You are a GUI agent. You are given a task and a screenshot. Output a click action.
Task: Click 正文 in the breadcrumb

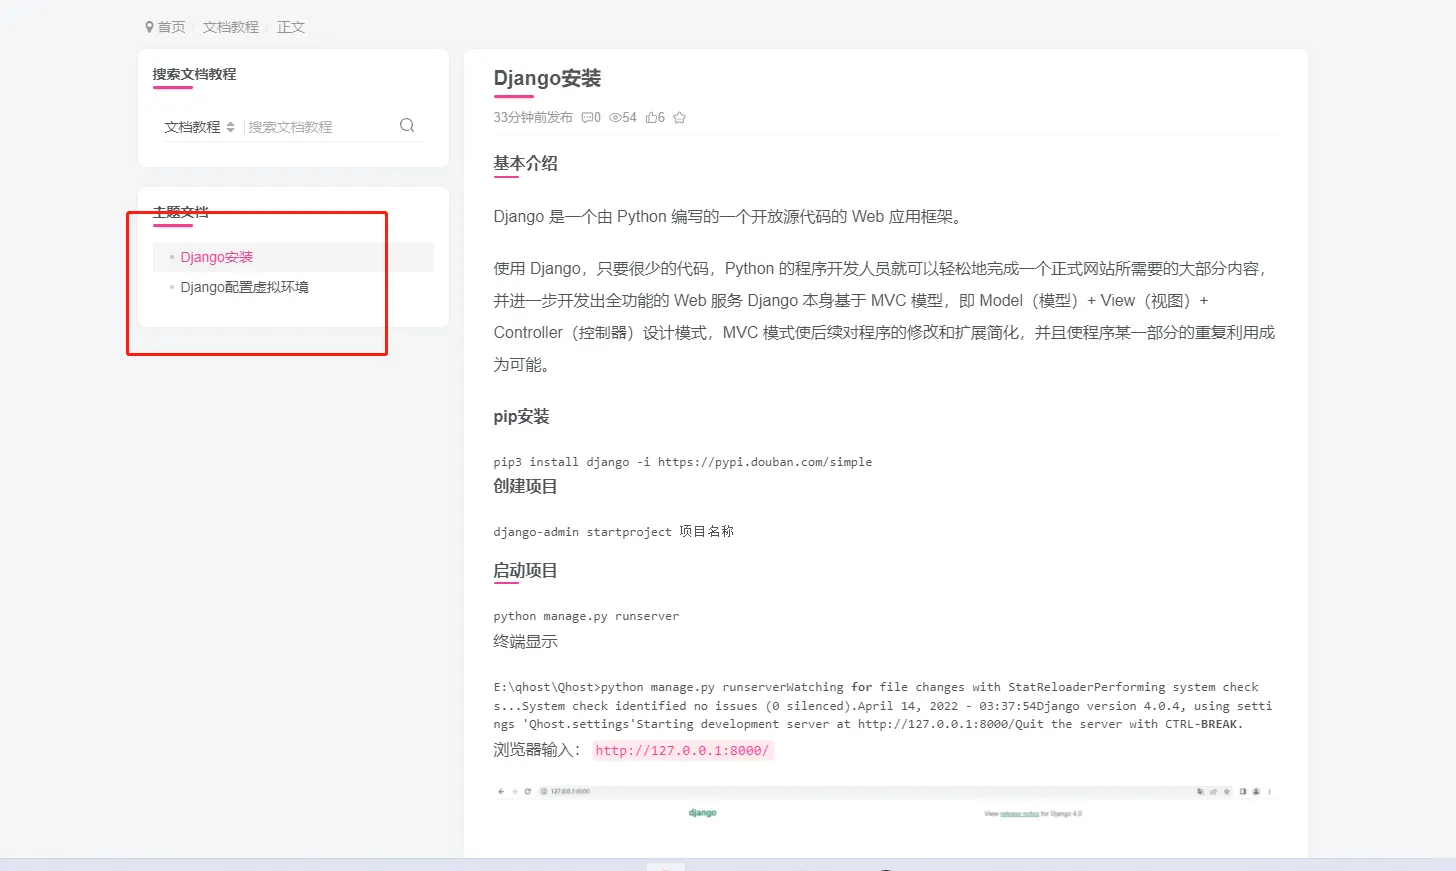[x=291, y=27]
